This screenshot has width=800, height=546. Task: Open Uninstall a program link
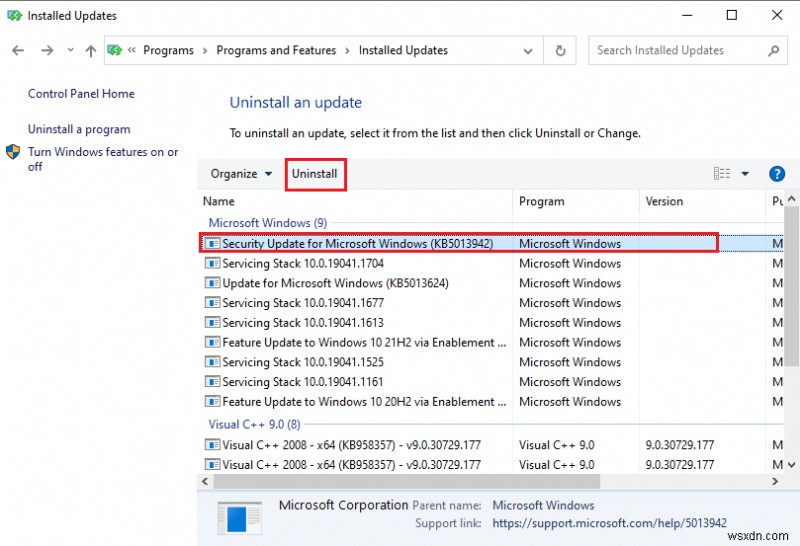coord(79,129)
